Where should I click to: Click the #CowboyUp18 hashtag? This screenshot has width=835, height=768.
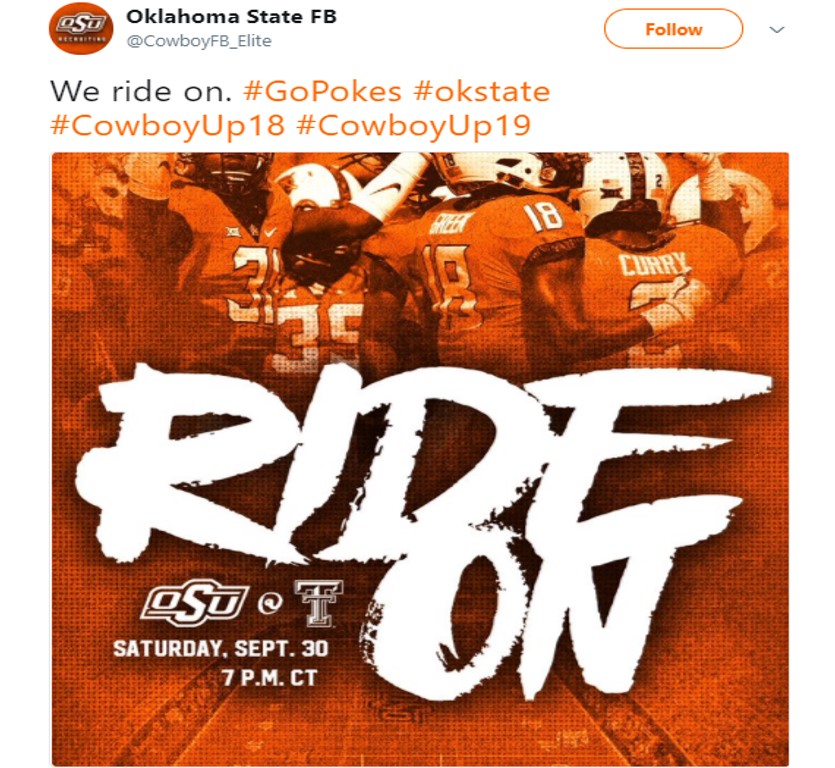pos(167,126)
